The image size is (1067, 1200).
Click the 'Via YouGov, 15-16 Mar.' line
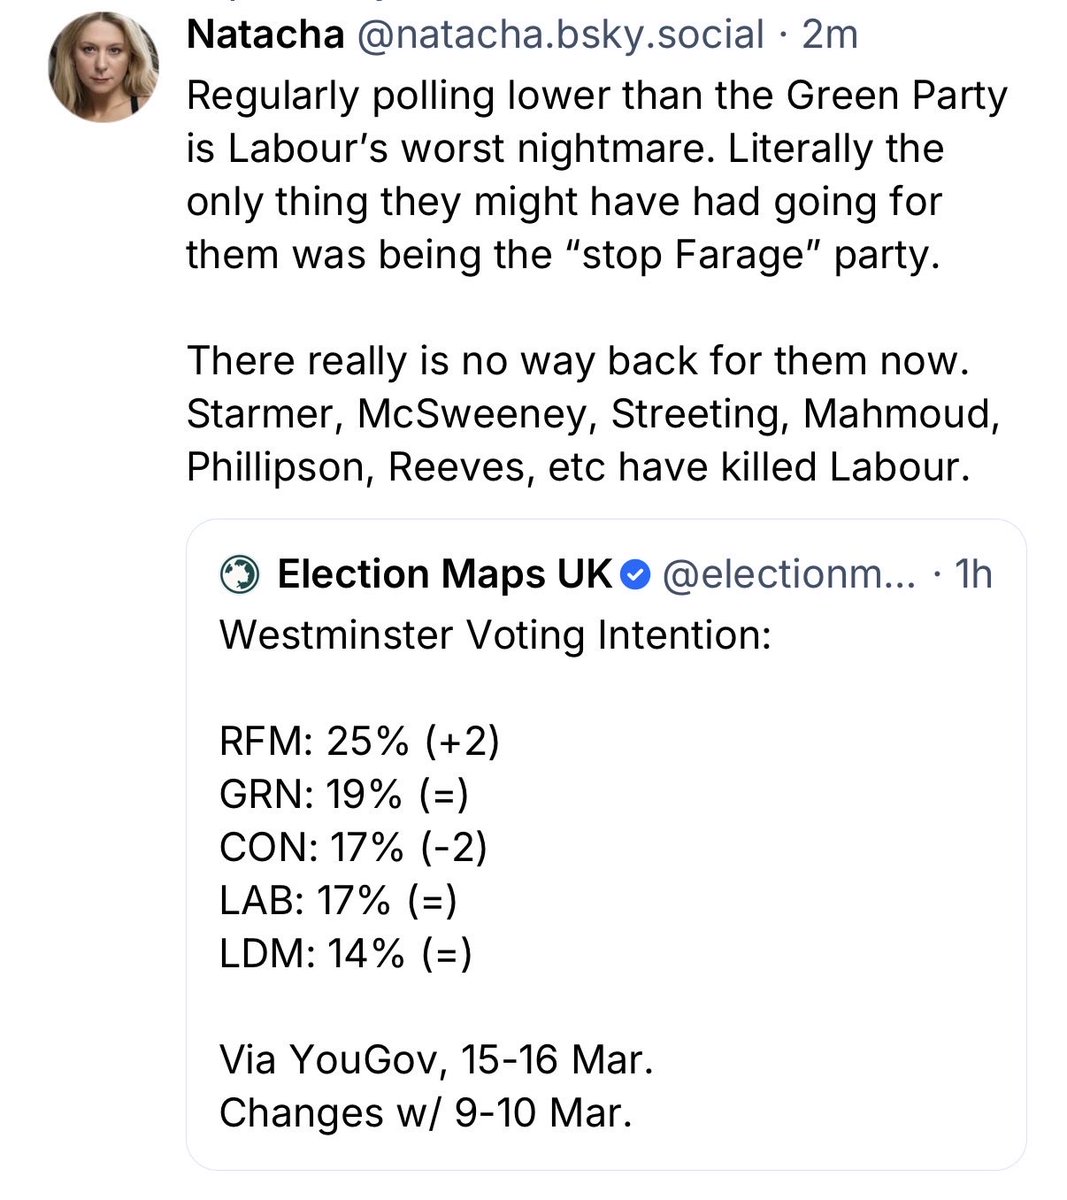[436, 1059]
